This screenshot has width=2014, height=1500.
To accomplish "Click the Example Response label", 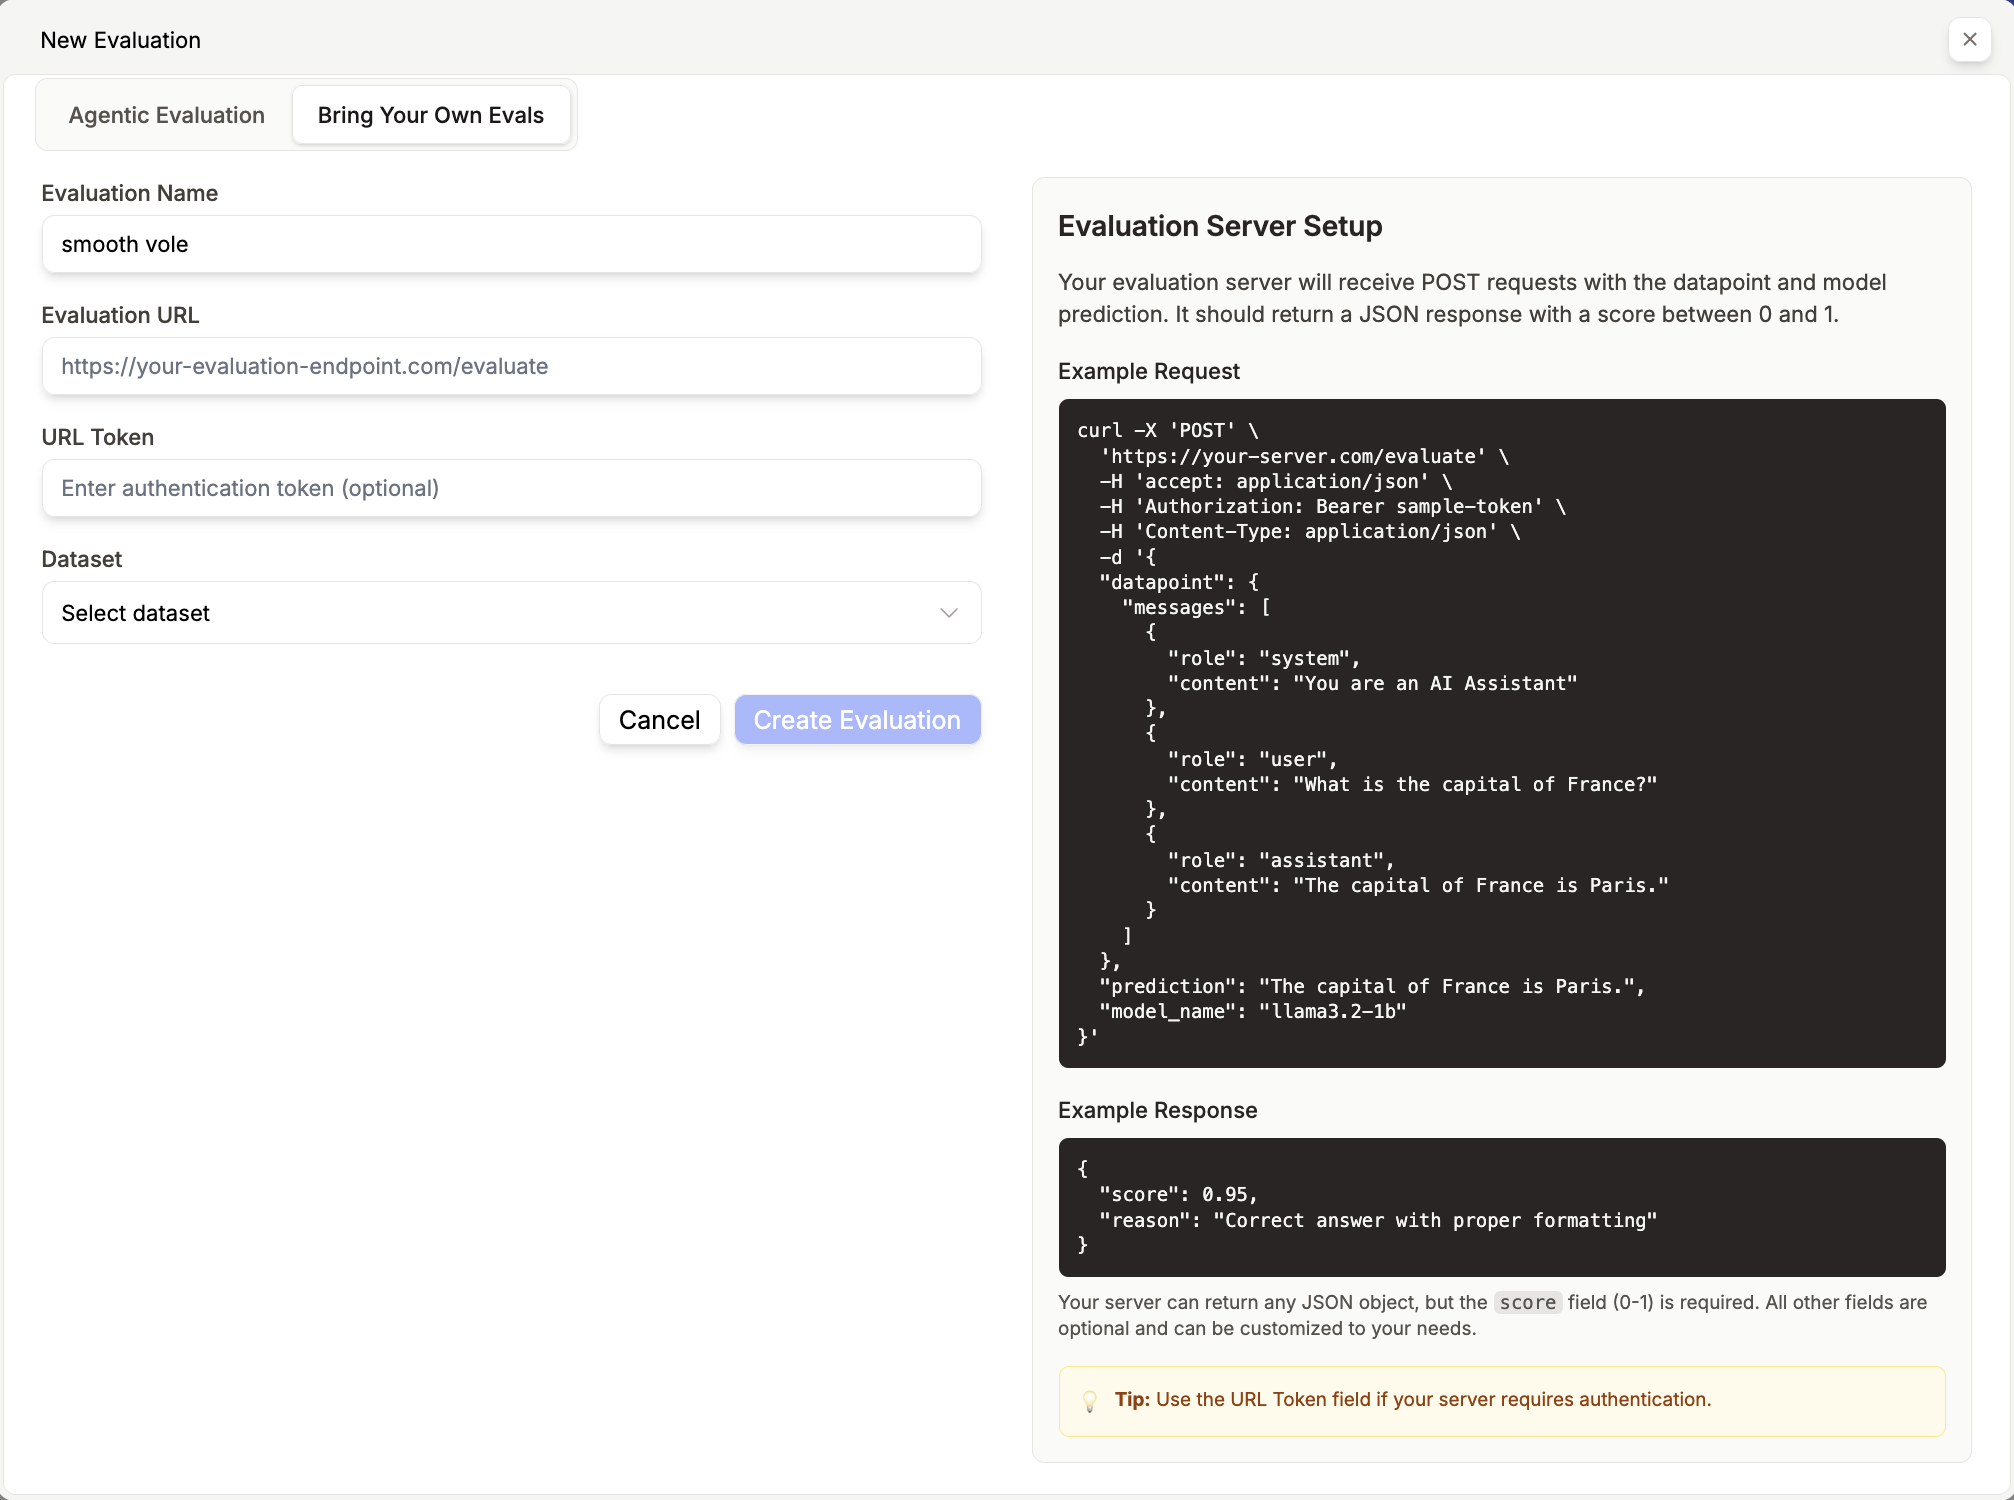I will 1157,1110.
